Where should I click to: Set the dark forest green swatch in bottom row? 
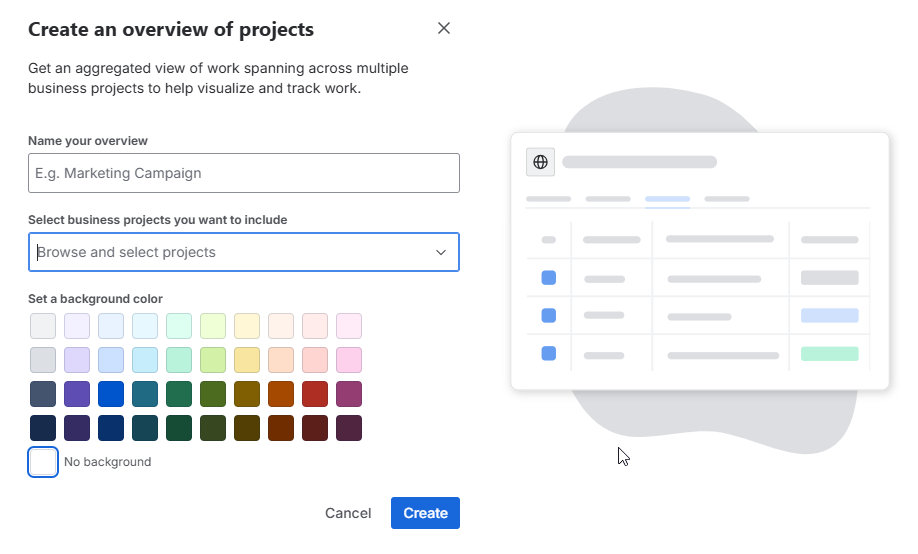click(x=179, y=428)
